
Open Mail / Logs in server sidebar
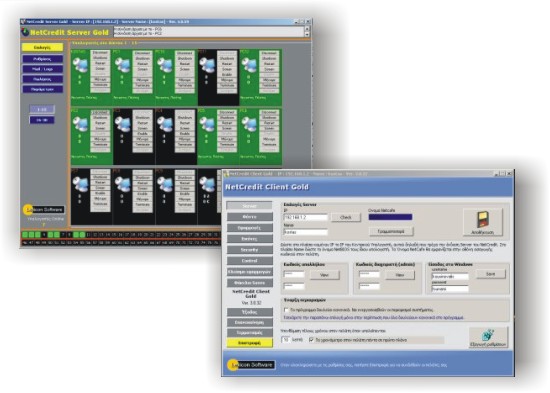click(43, 69)
